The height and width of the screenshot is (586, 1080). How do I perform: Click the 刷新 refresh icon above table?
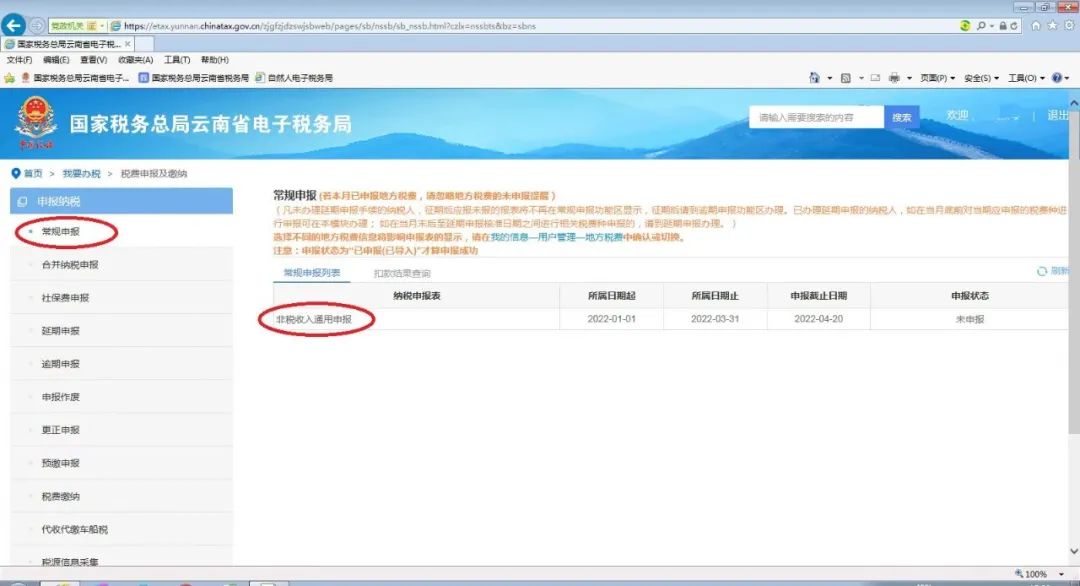(x=1043, y=271)
